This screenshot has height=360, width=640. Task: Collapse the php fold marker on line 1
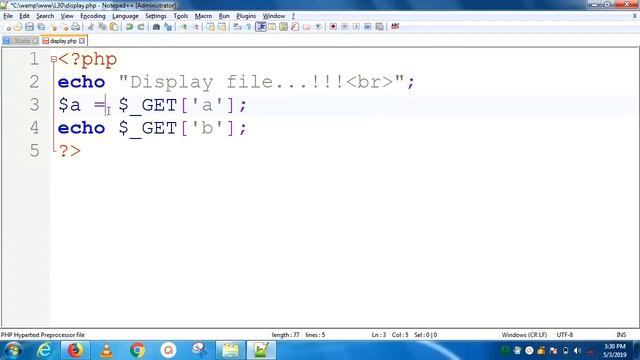click(x=53, y=59)
